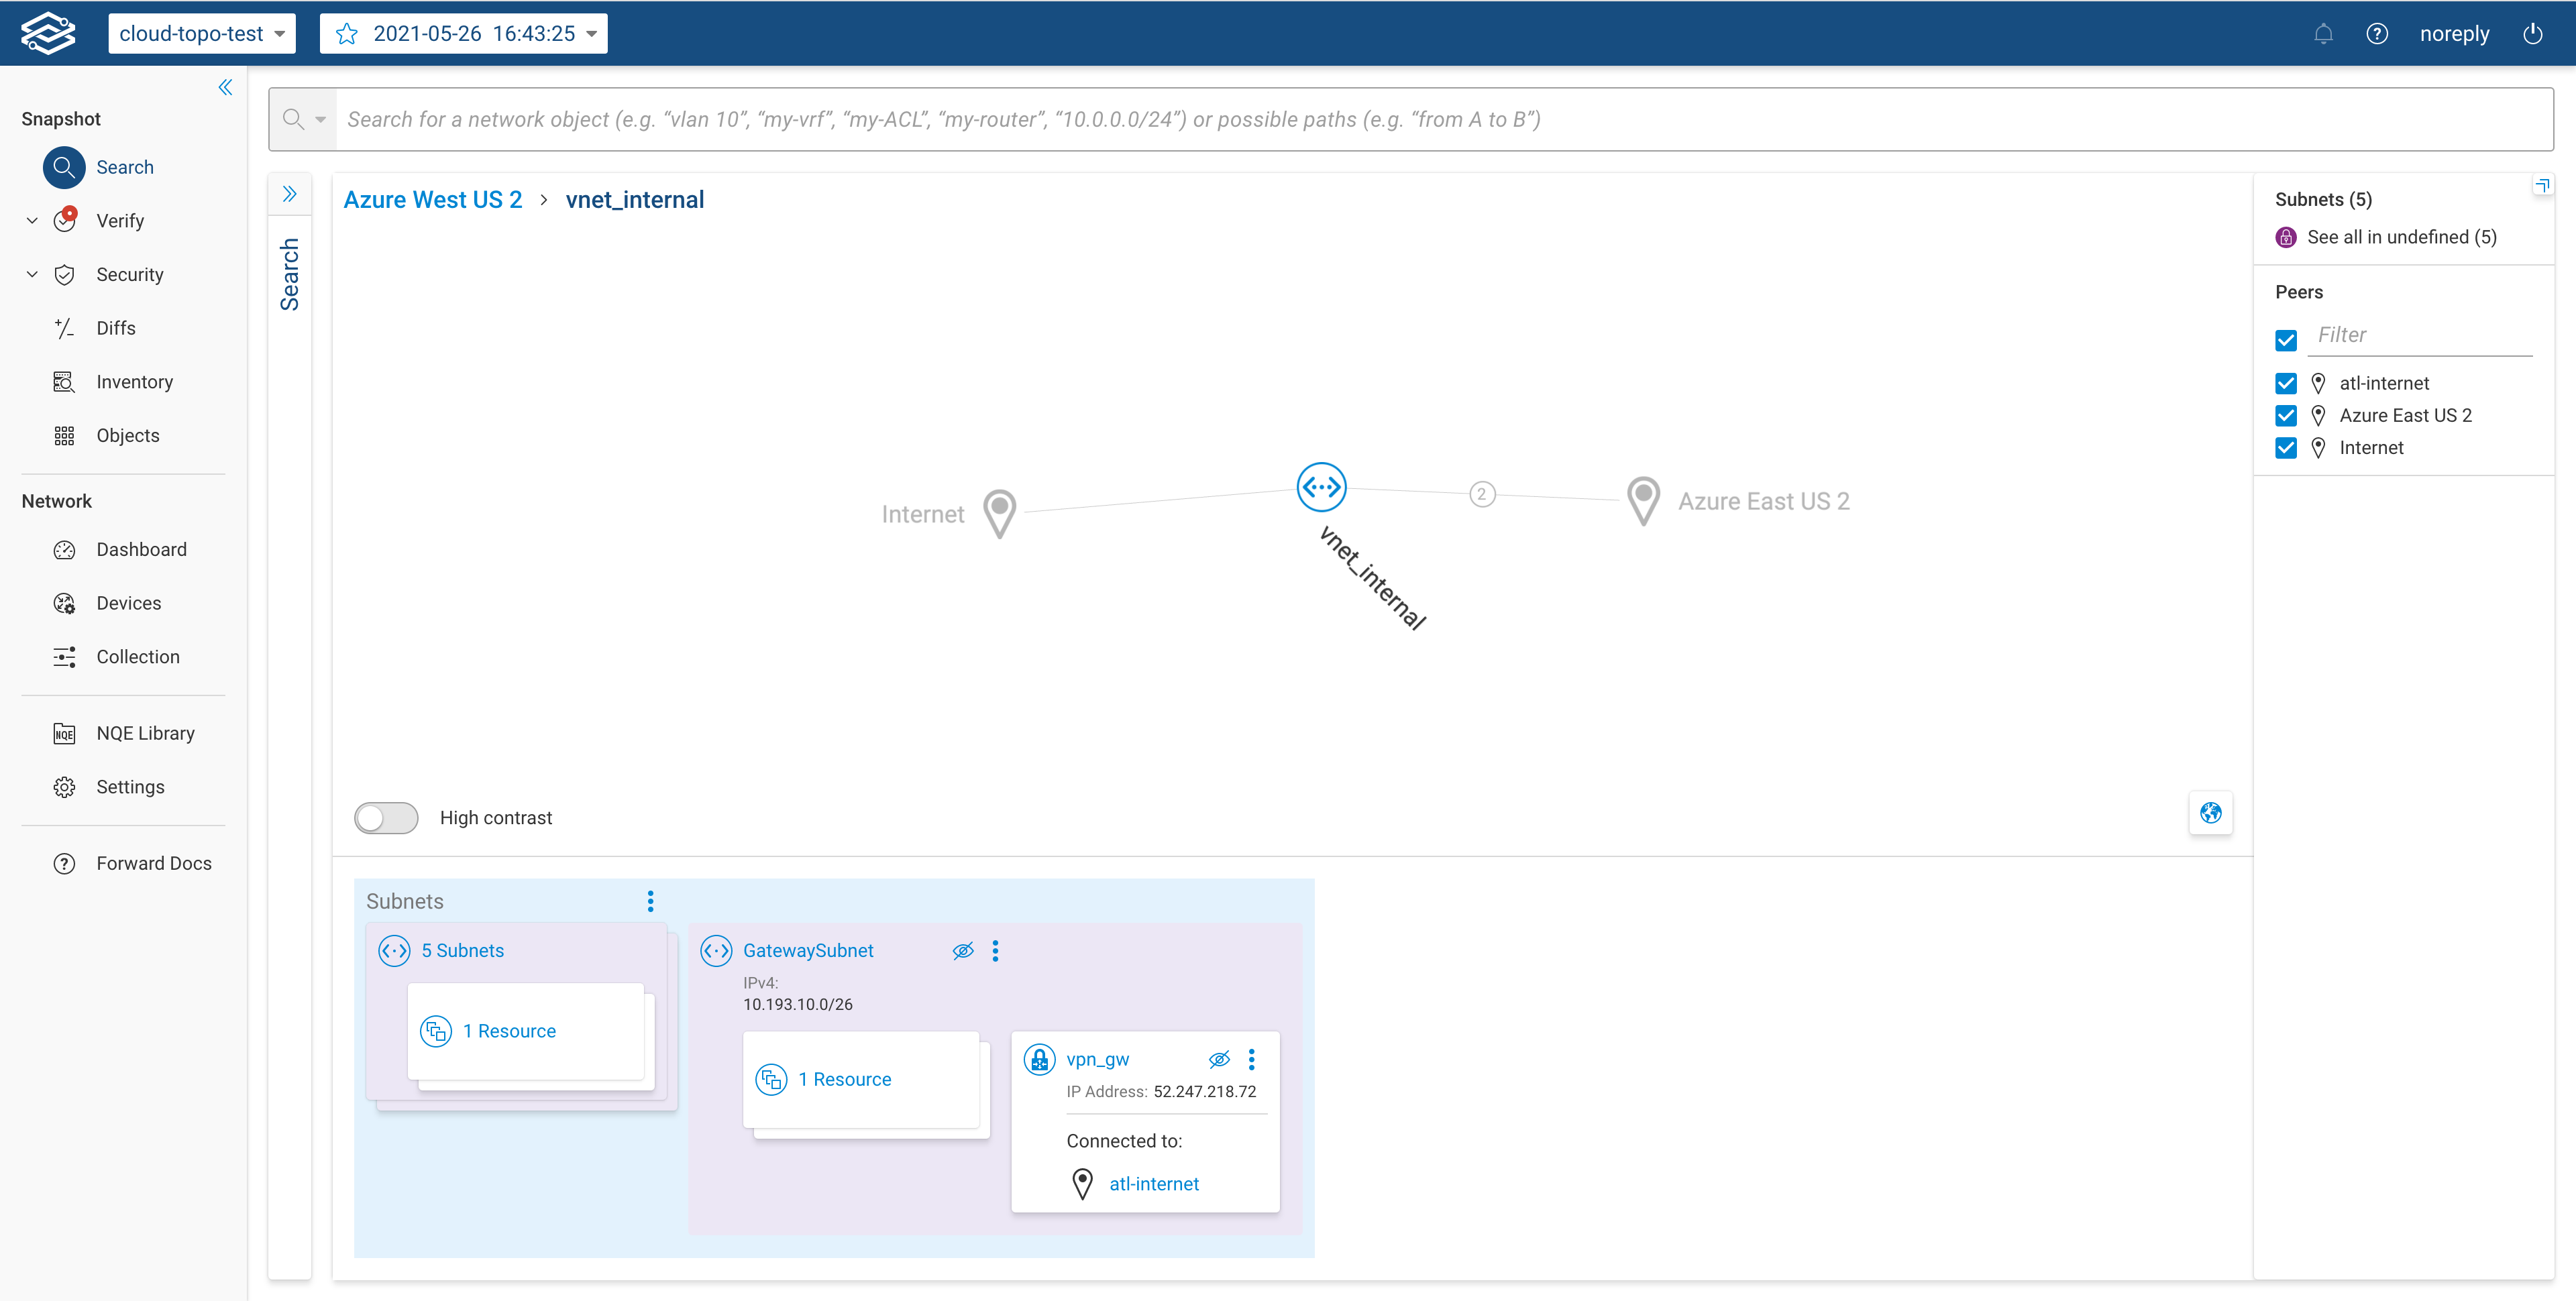Hide the GatewaySubnet using eye toggle
The image size is (2576, 1301).
coord(963,950)
